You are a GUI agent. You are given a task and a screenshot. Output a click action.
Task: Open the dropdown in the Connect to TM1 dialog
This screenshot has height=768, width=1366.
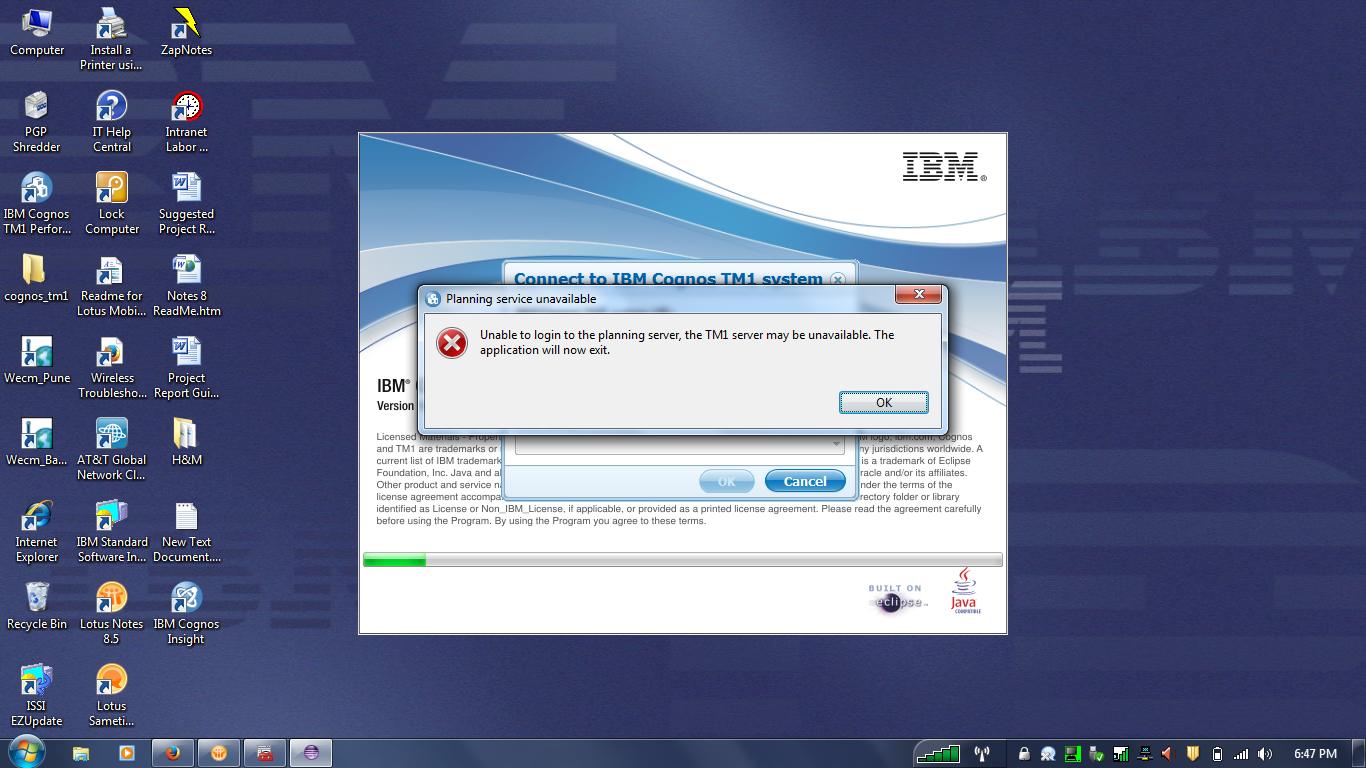point(836,444)
